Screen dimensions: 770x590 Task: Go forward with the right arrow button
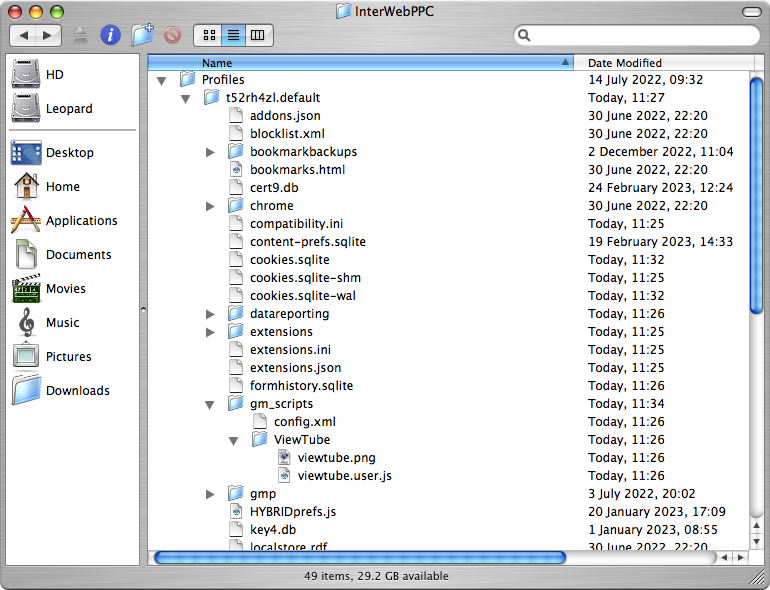48,35
